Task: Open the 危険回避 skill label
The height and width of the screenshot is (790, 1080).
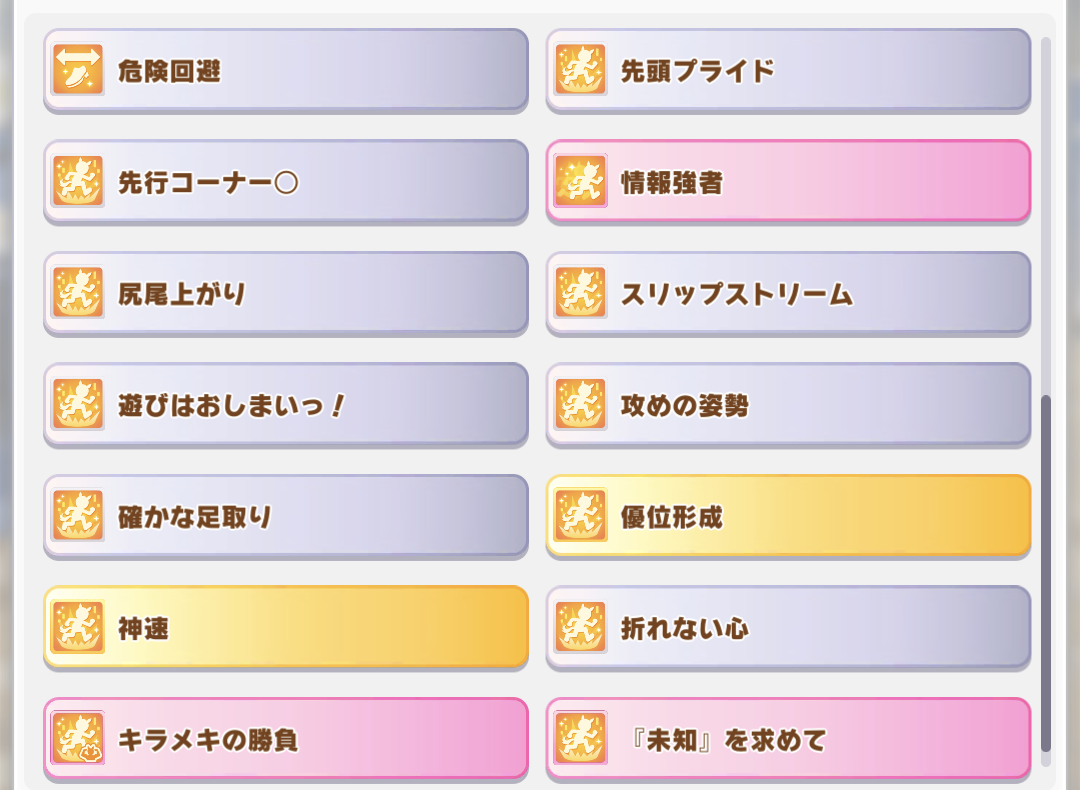Action: [169, 71]
